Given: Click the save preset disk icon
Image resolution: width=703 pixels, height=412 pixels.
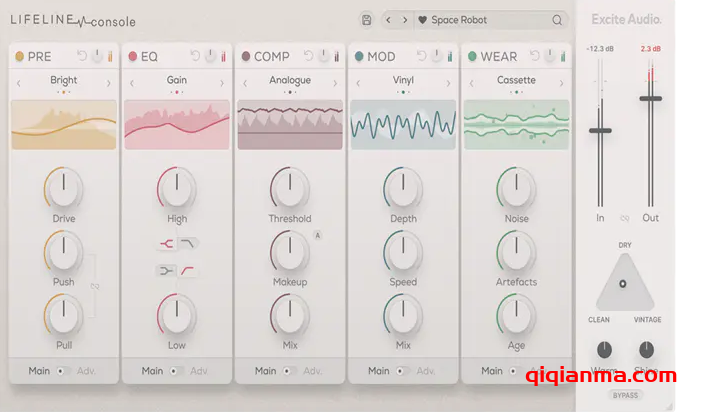Looking at the screenshot, I should tap(367, 20).
